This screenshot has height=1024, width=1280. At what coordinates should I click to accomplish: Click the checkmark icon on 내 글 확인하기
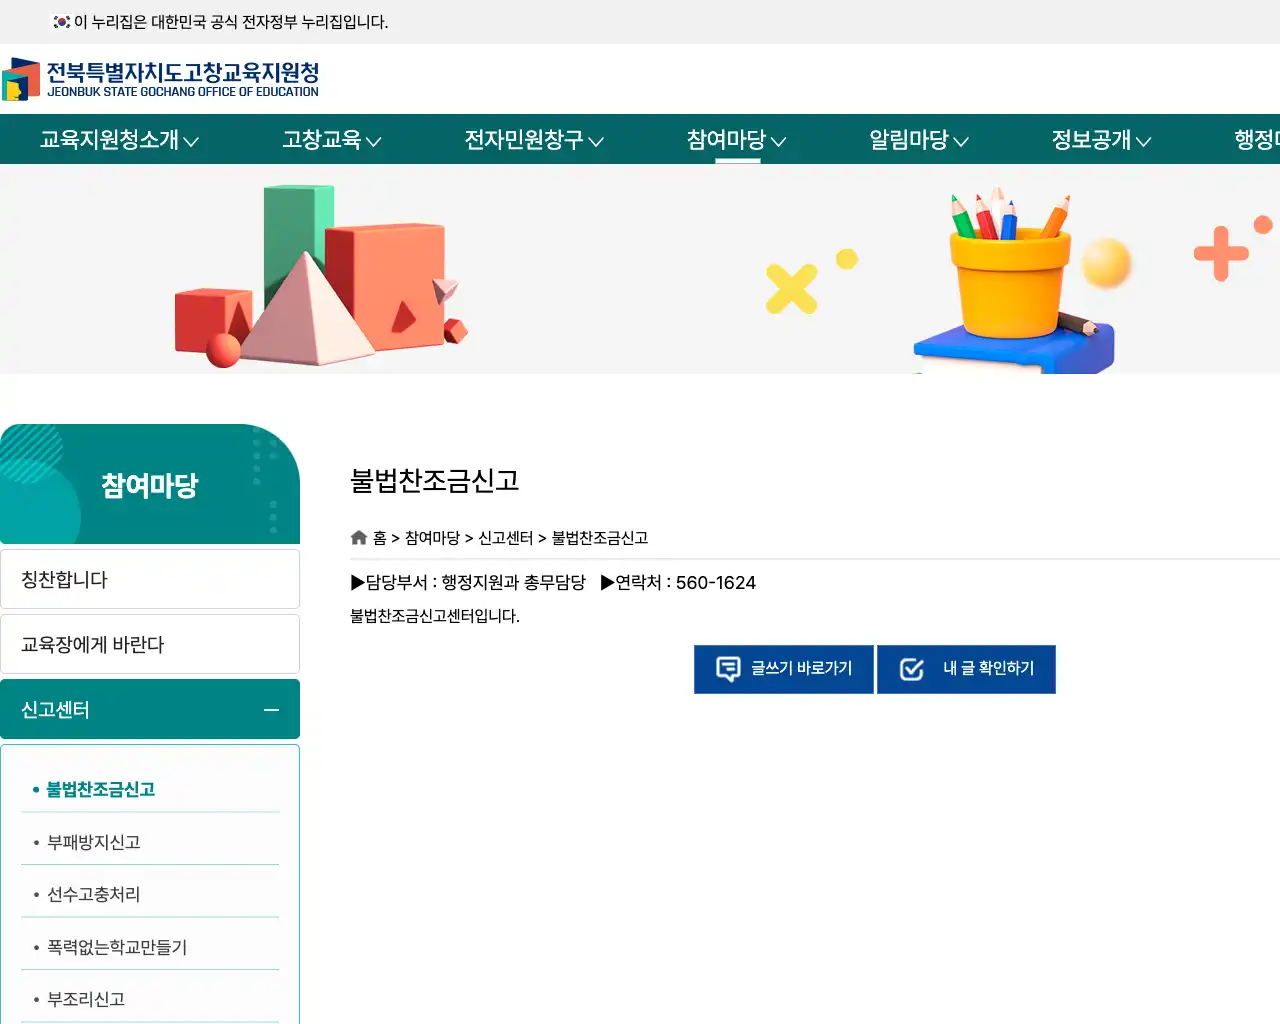coord(911,669)
